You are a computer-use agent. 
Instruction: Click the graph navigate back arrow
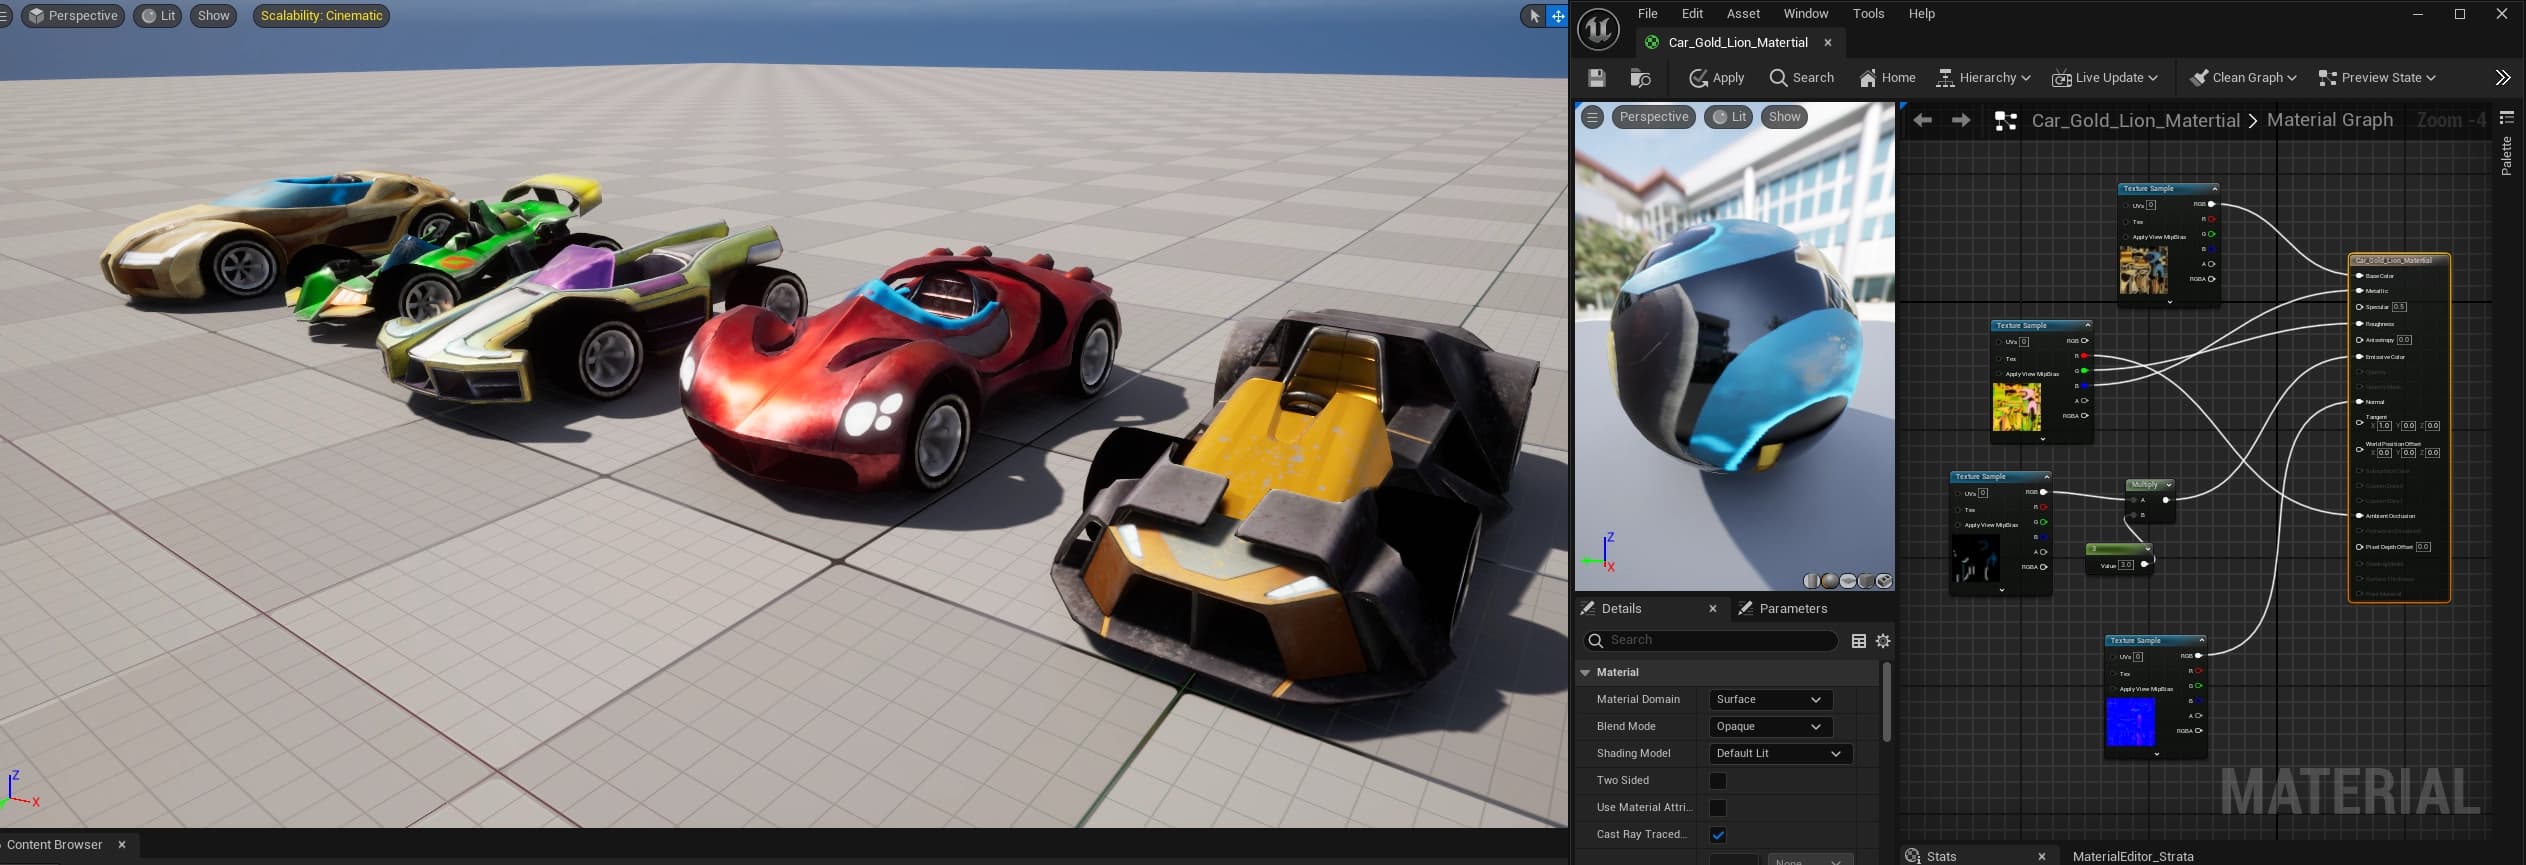1922,121
